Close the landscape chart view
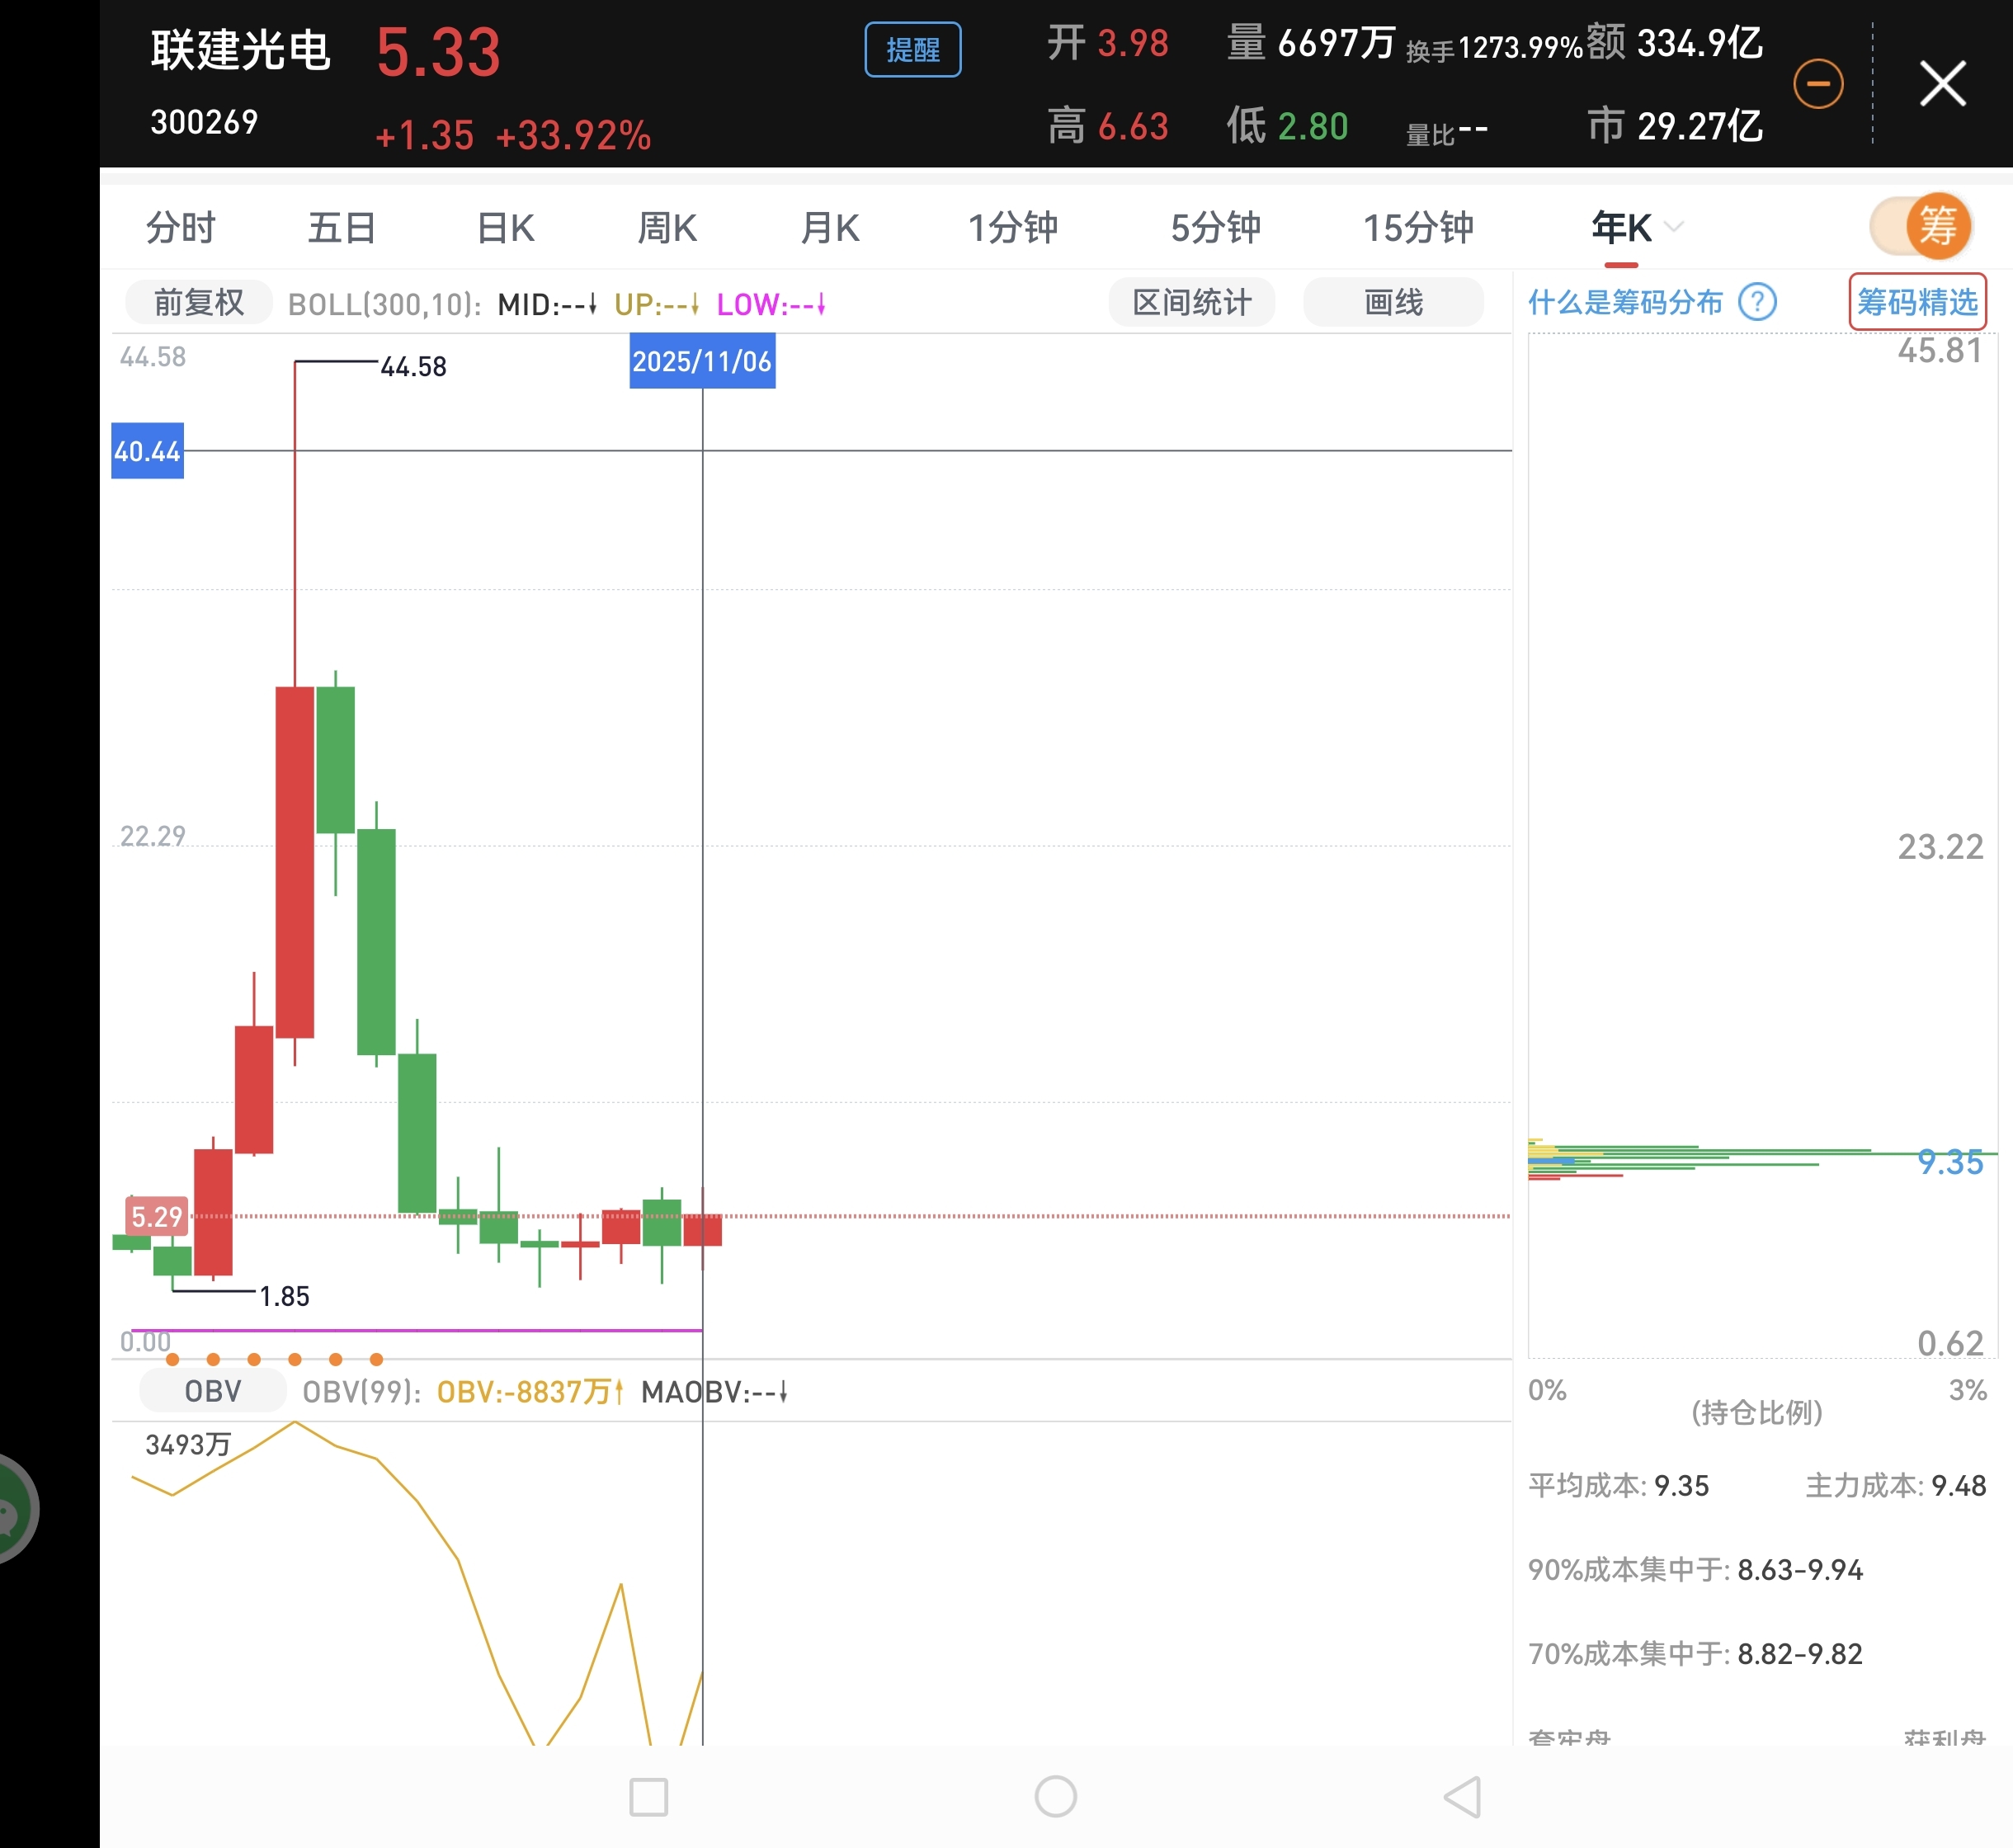The image size is (2013, 1848). click(1942, 83)
